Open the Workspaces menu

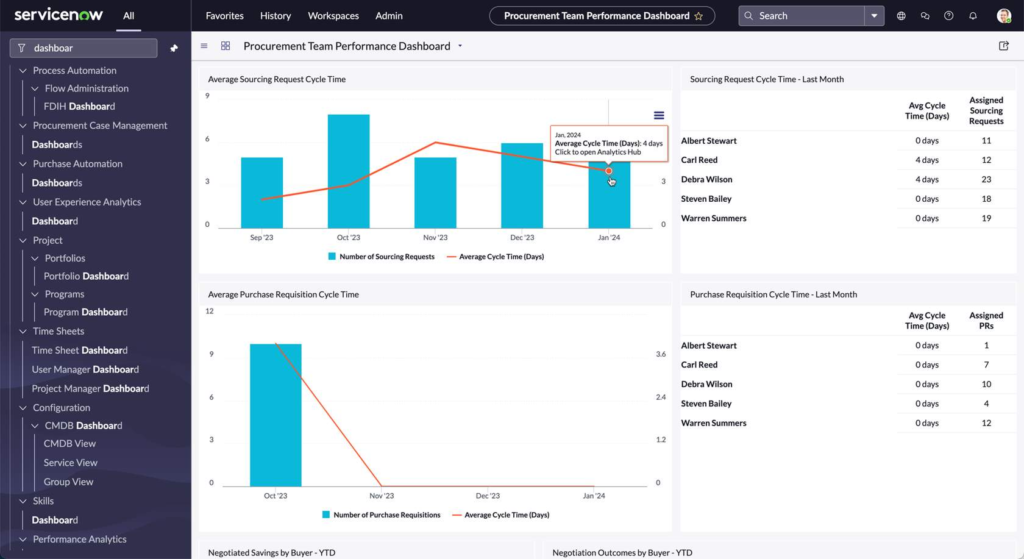click(333, 16)
